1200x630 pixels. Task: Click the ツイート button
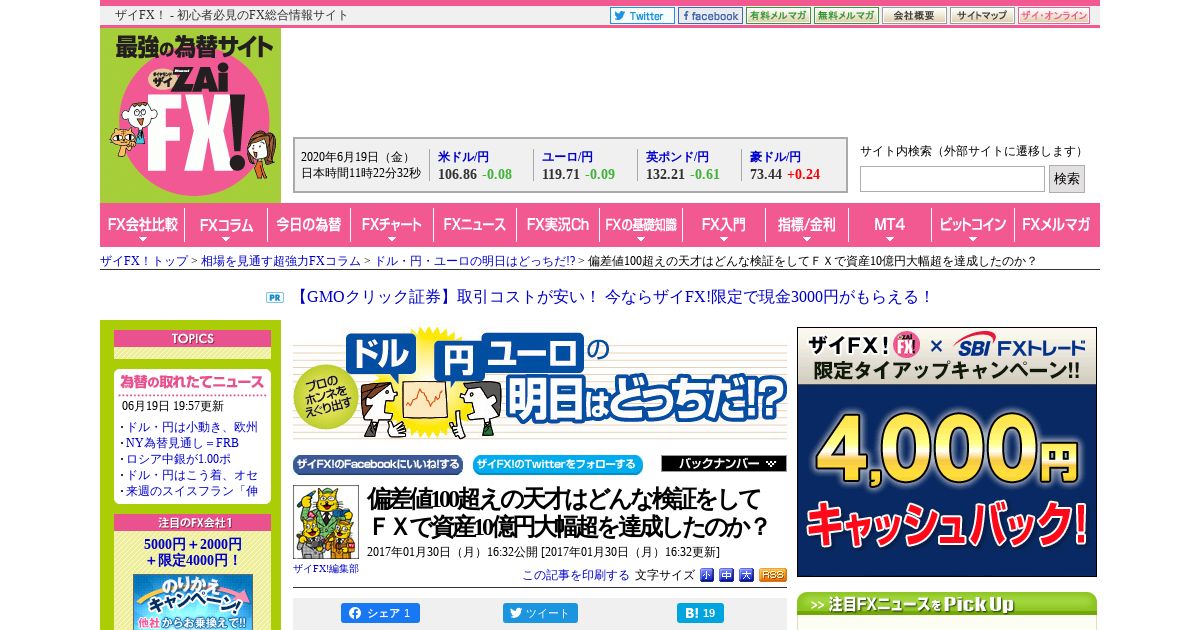click(x=540, y=613)
